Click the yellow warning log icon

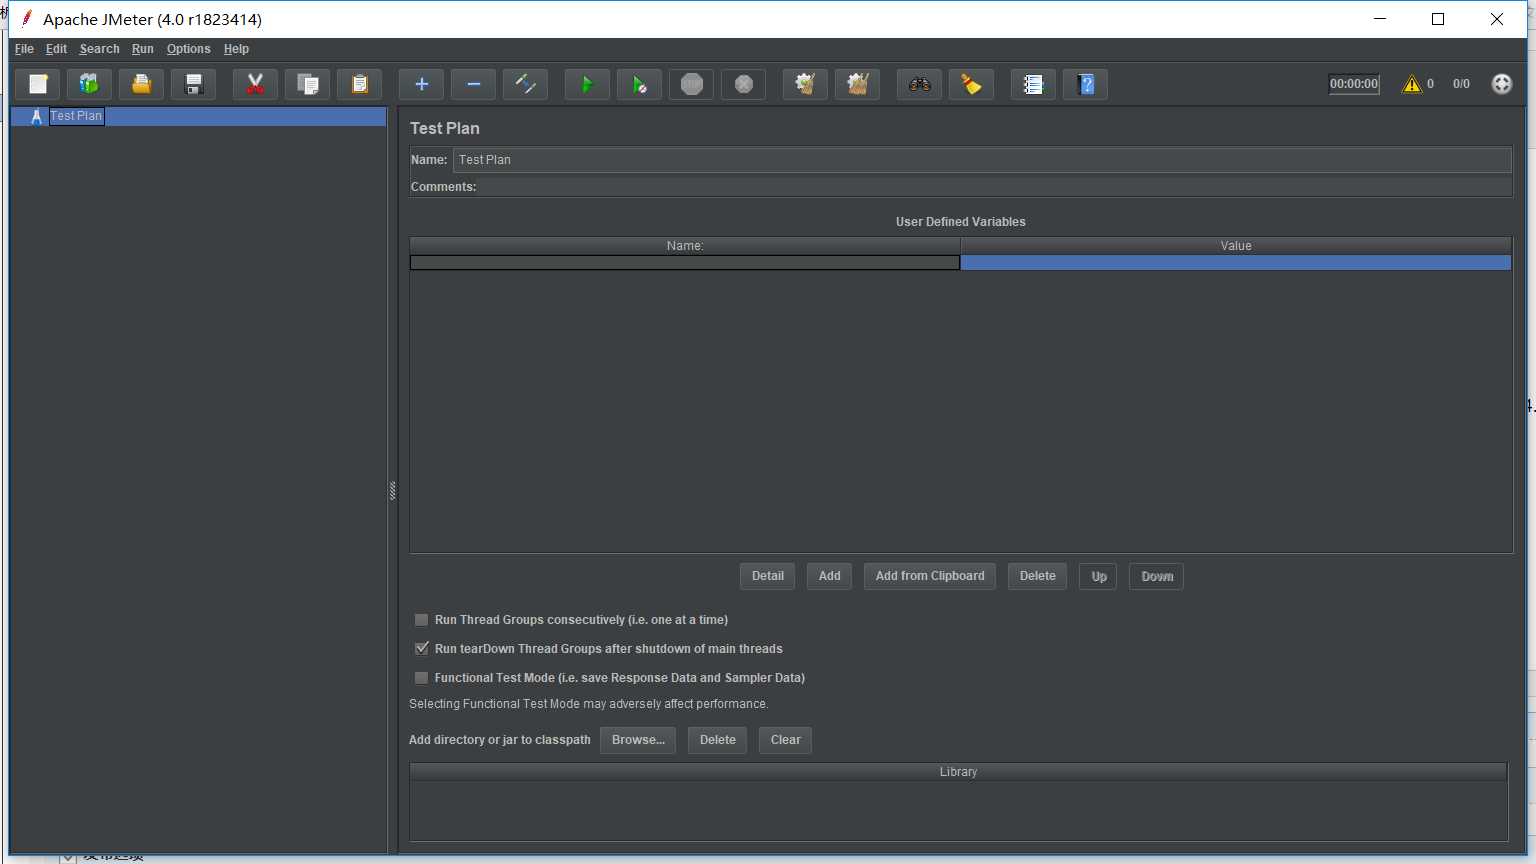(x=1411, y=84)
